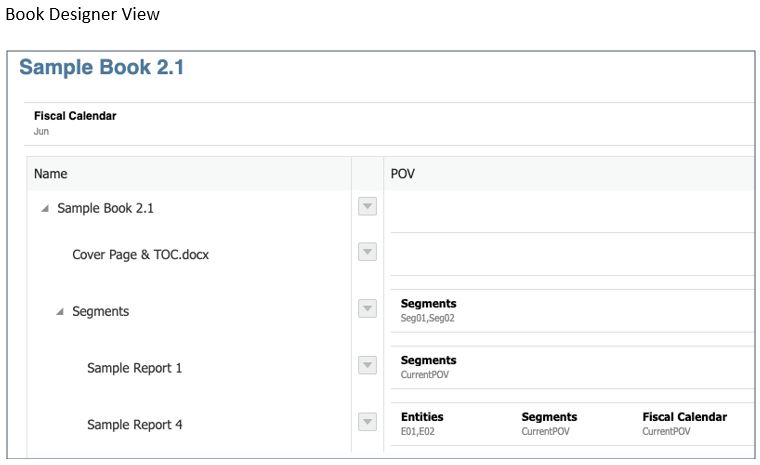This screenshot has width=760, height=465.
Task: Click Segments POV with Seg01,Seg02 values
Action: [428, 310]
